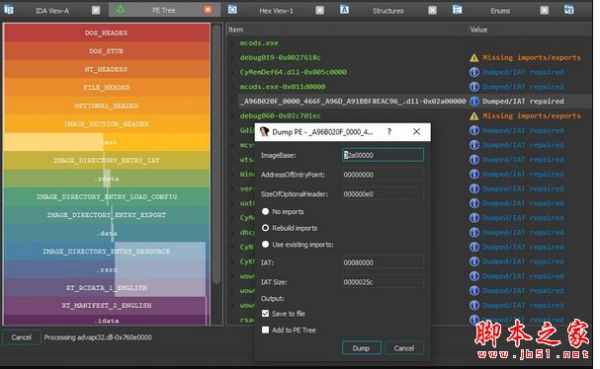Click the Hex View-1 tab icon
The width and height of the screenshot is (600, 369).
232,9
